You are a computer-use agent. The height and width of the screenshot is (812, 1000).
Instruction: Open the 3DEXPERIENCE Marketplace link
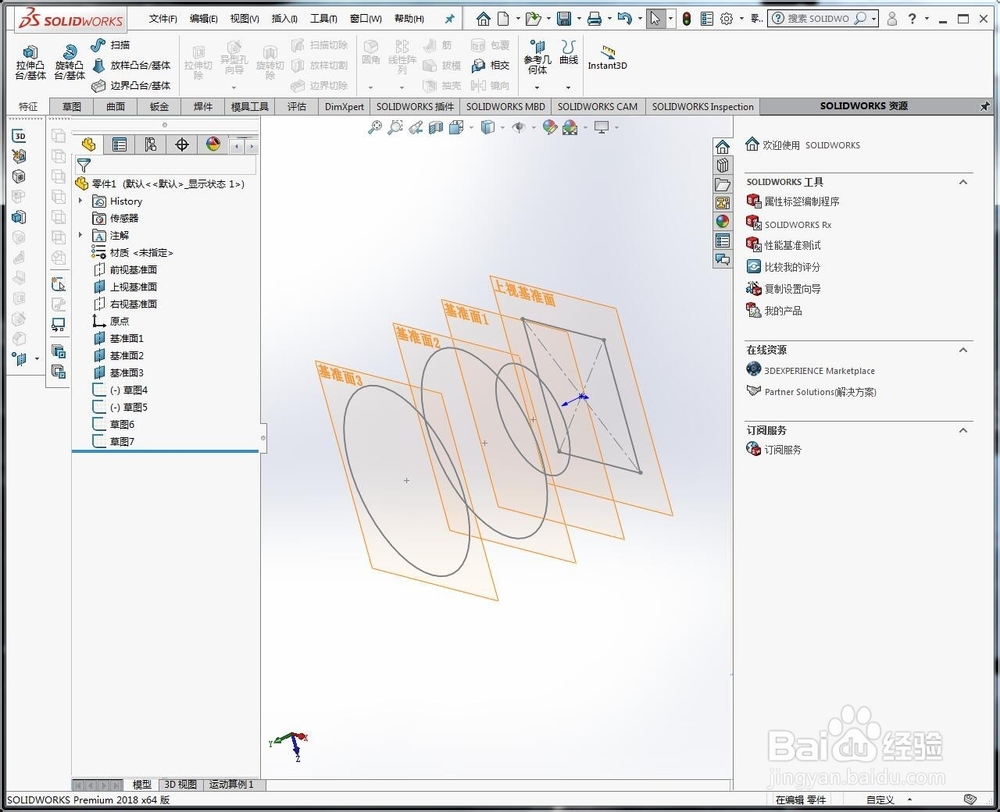[820, 371]
